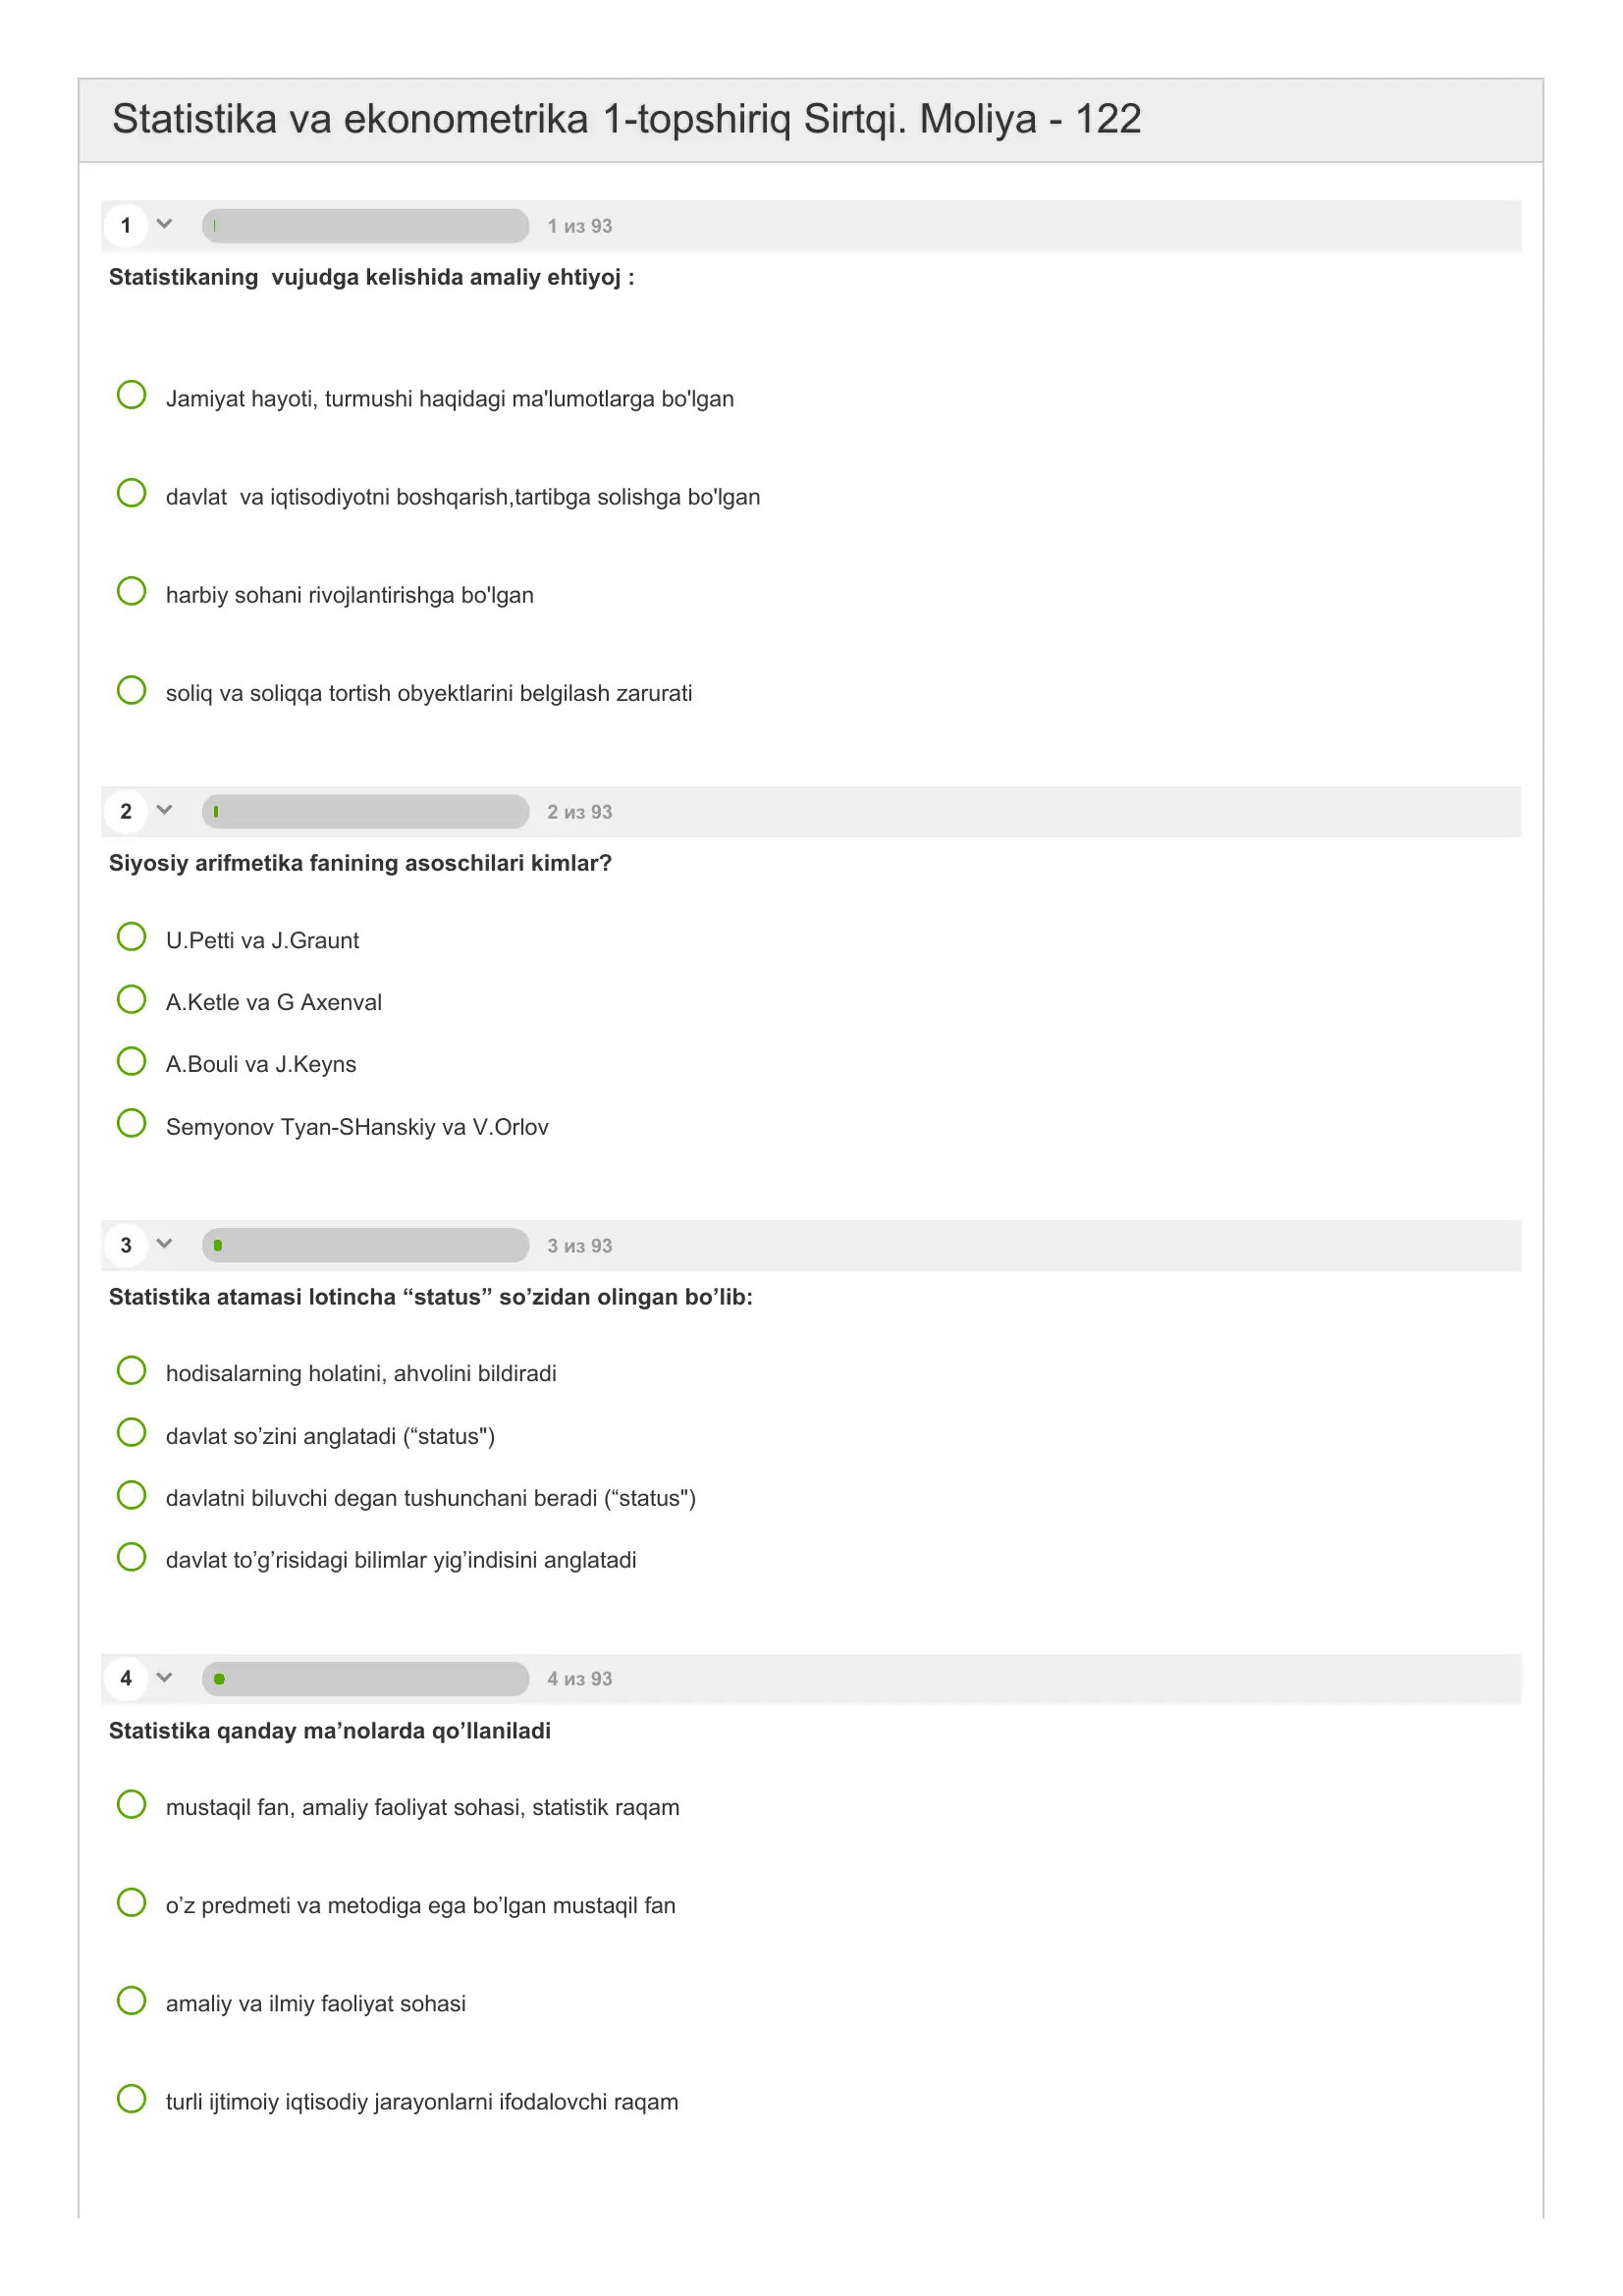Viewport: 1623px width, 2296px height.
Task: Click the 'Statistika va ekonometrika 1-topshiriq' title
Action: pyautogui.click(x=626, y=119)
